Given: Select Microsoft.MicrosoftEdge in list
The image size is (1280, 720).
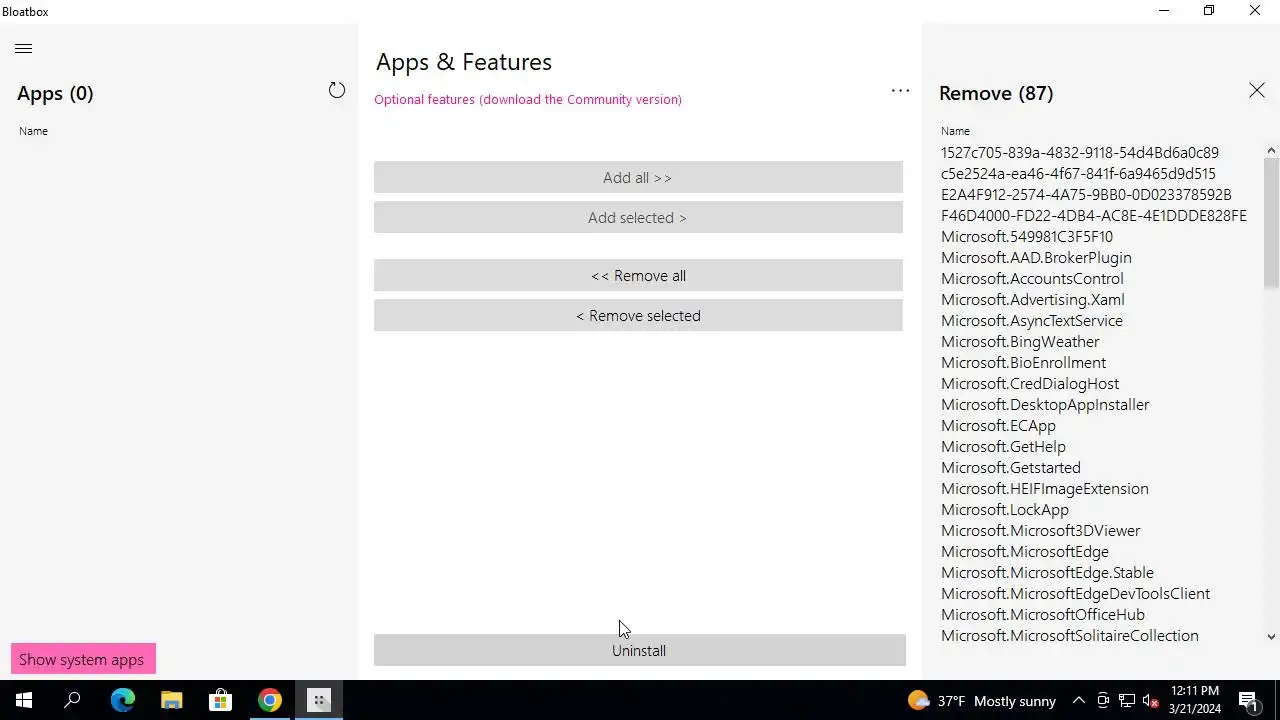Looking at the screenshot, I should coord(1024,552).
